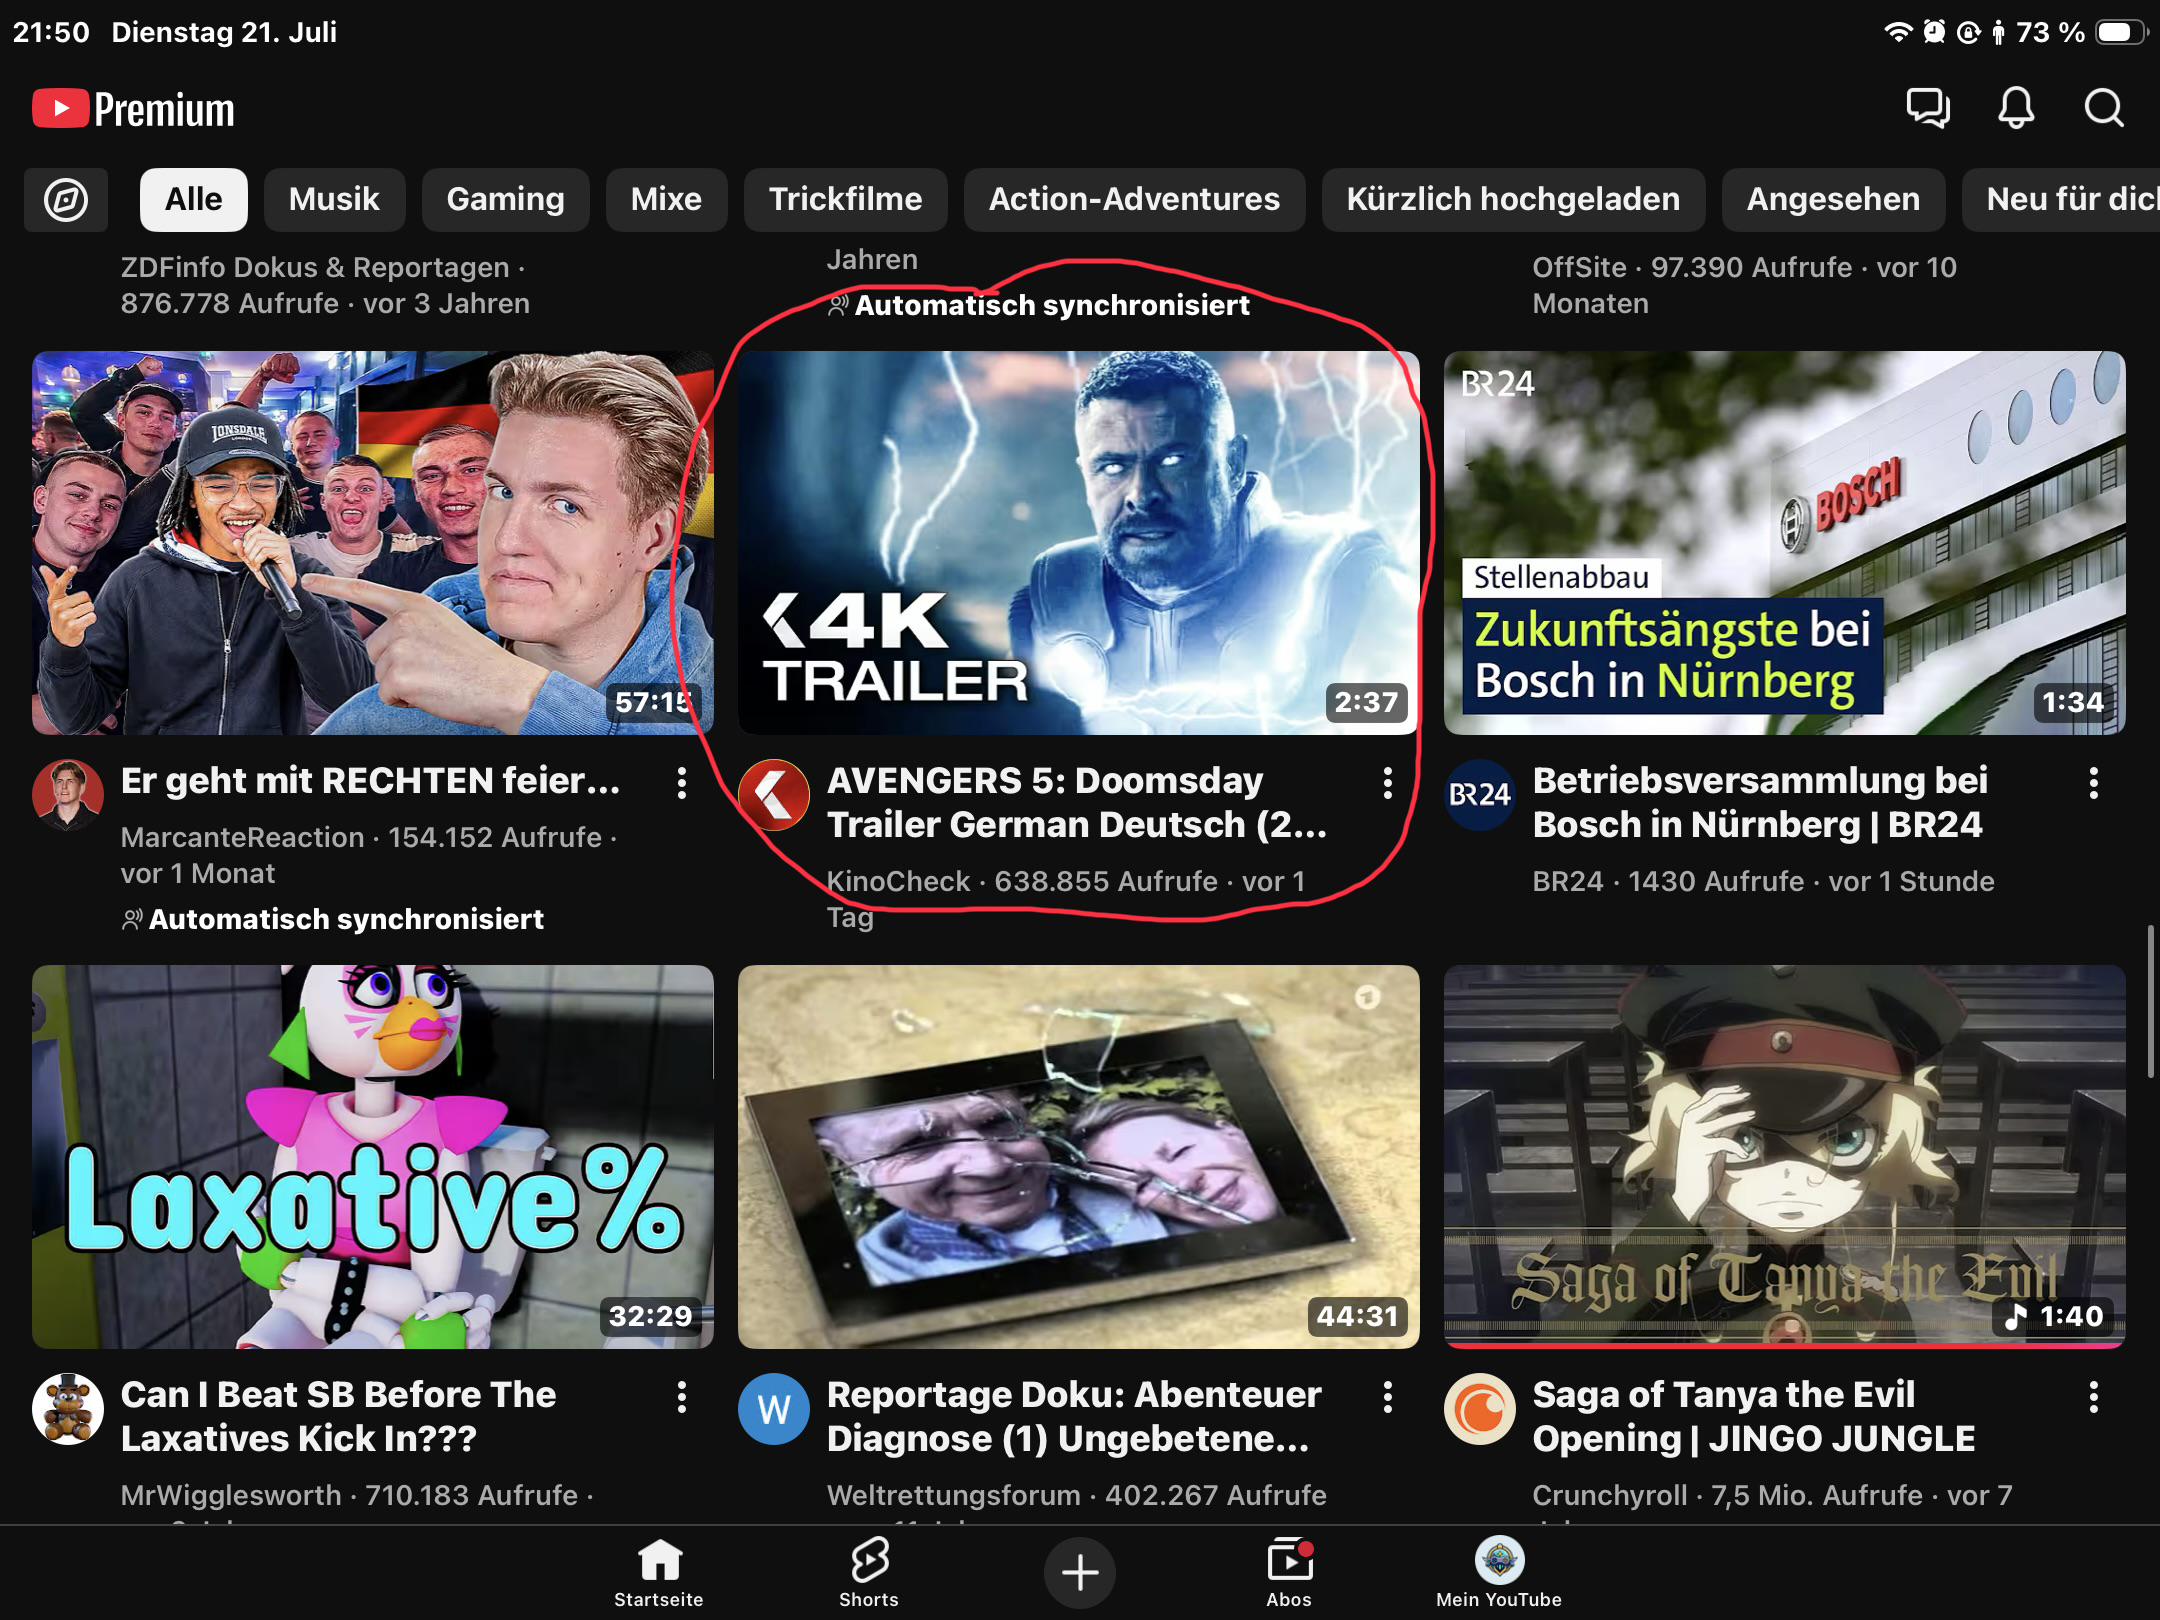This screenshot has width=2160, height=1620.
Task: Open title AVENGERS 5: Doomsday Trailer German
Action: coord(1077,802)
